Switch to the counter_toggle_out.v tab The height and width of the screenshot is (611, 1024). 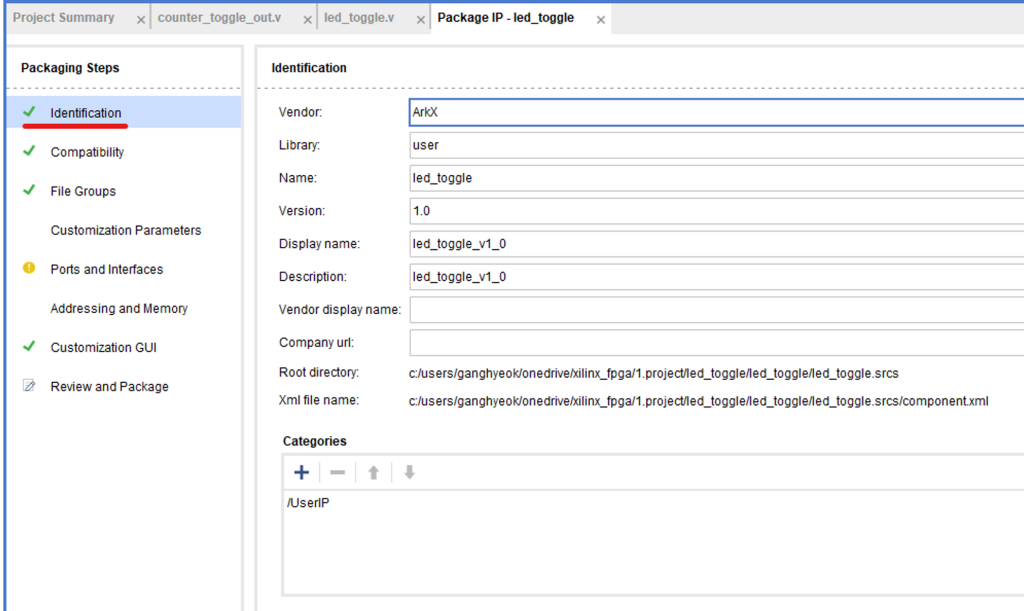[219, 18]
